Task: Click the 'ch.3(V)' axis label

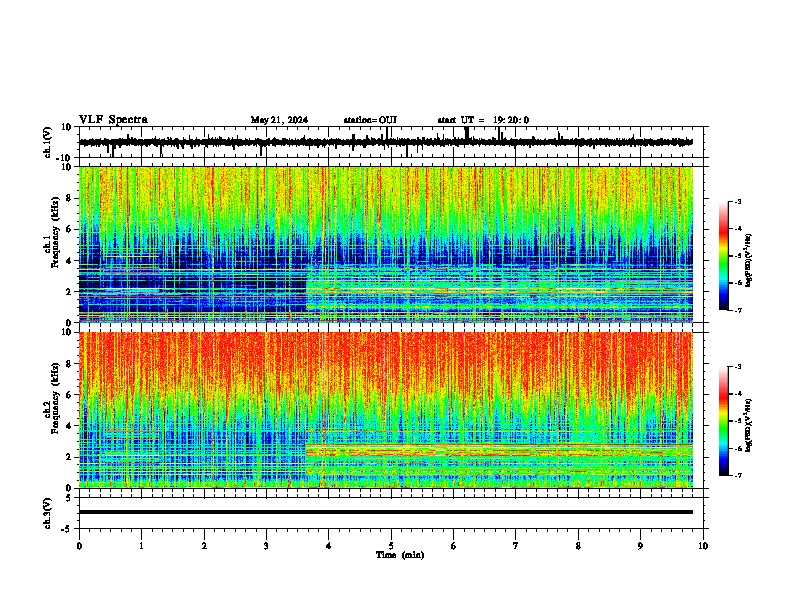Action: [48, 513]
